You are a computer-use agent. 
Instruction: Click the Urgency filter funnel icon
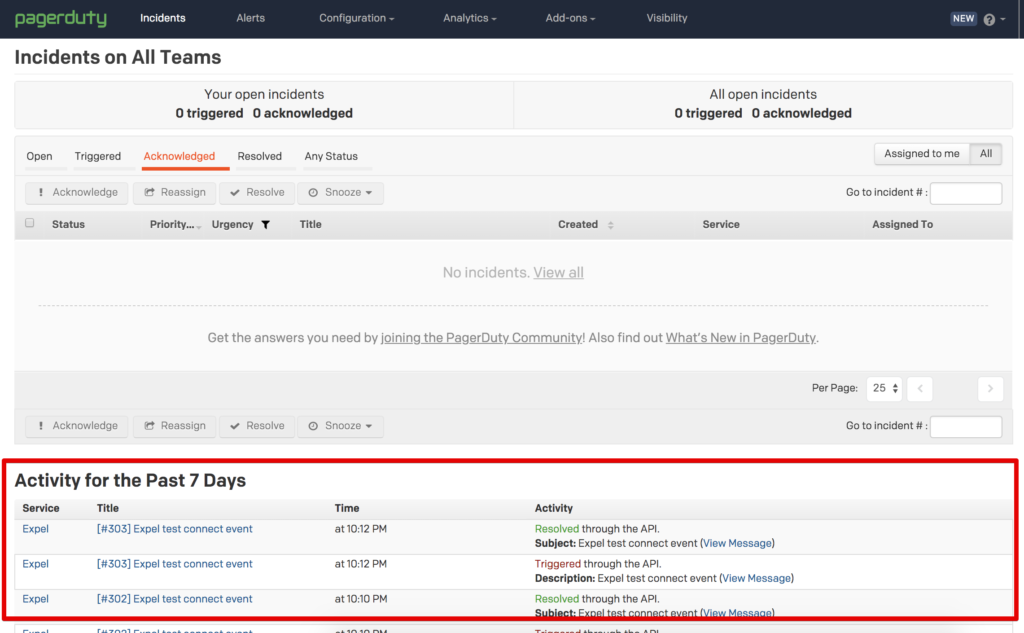click(266, 225)
